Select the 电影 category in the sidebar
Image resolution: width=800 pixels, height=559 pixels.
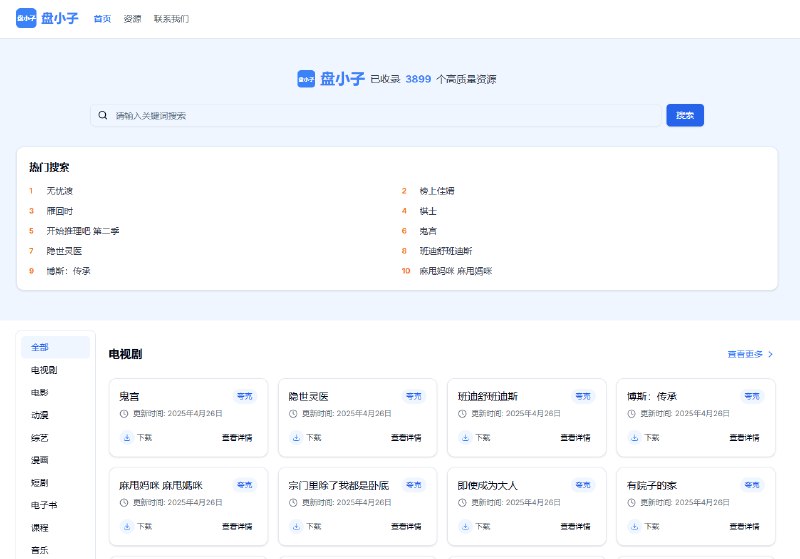click(x=39, y=392)
